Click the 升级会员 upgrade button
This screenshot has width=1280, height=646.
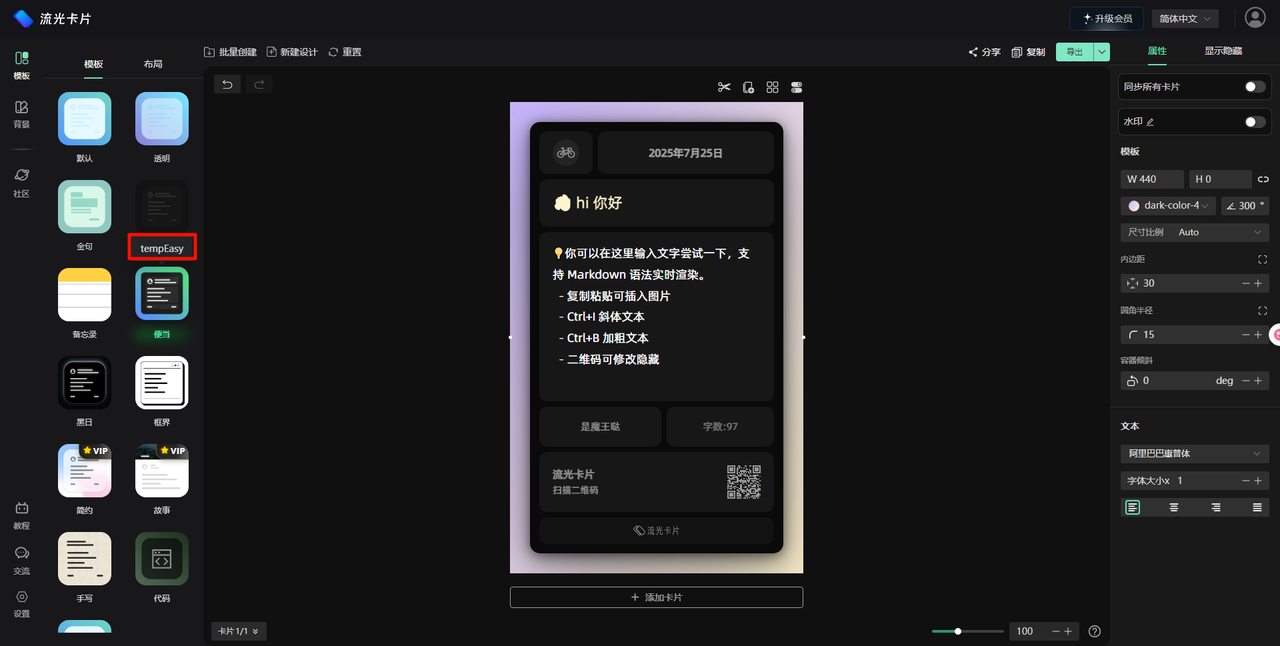click(1107, 18)
